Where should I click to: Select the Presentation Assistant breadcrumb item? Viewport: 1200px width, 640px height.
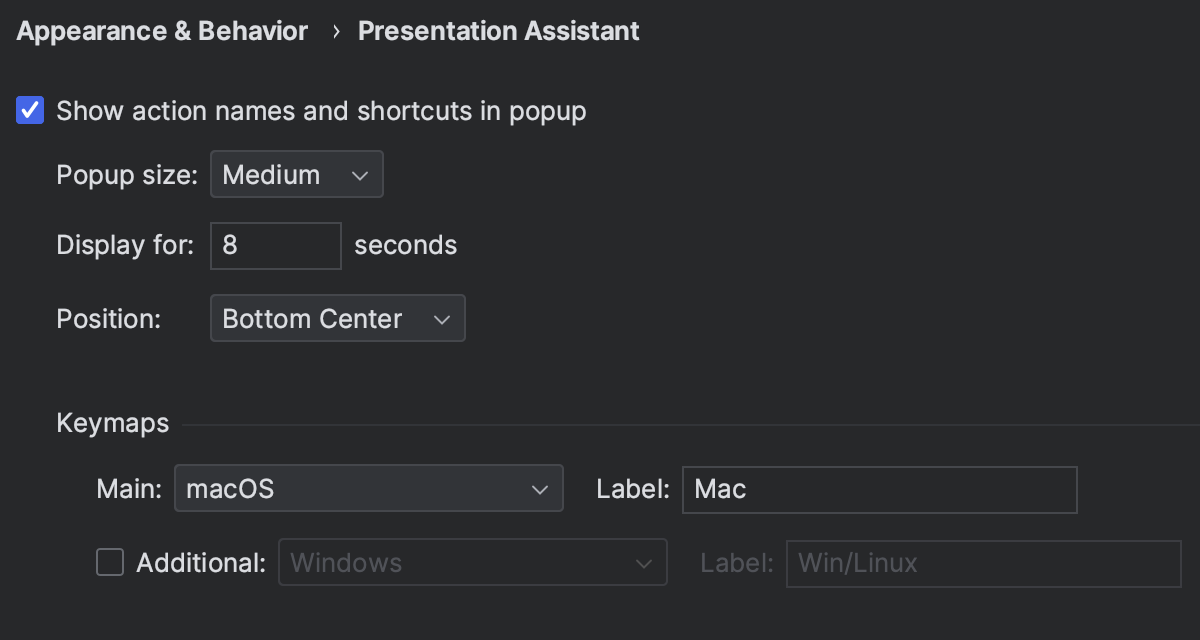tap(498, 30)
